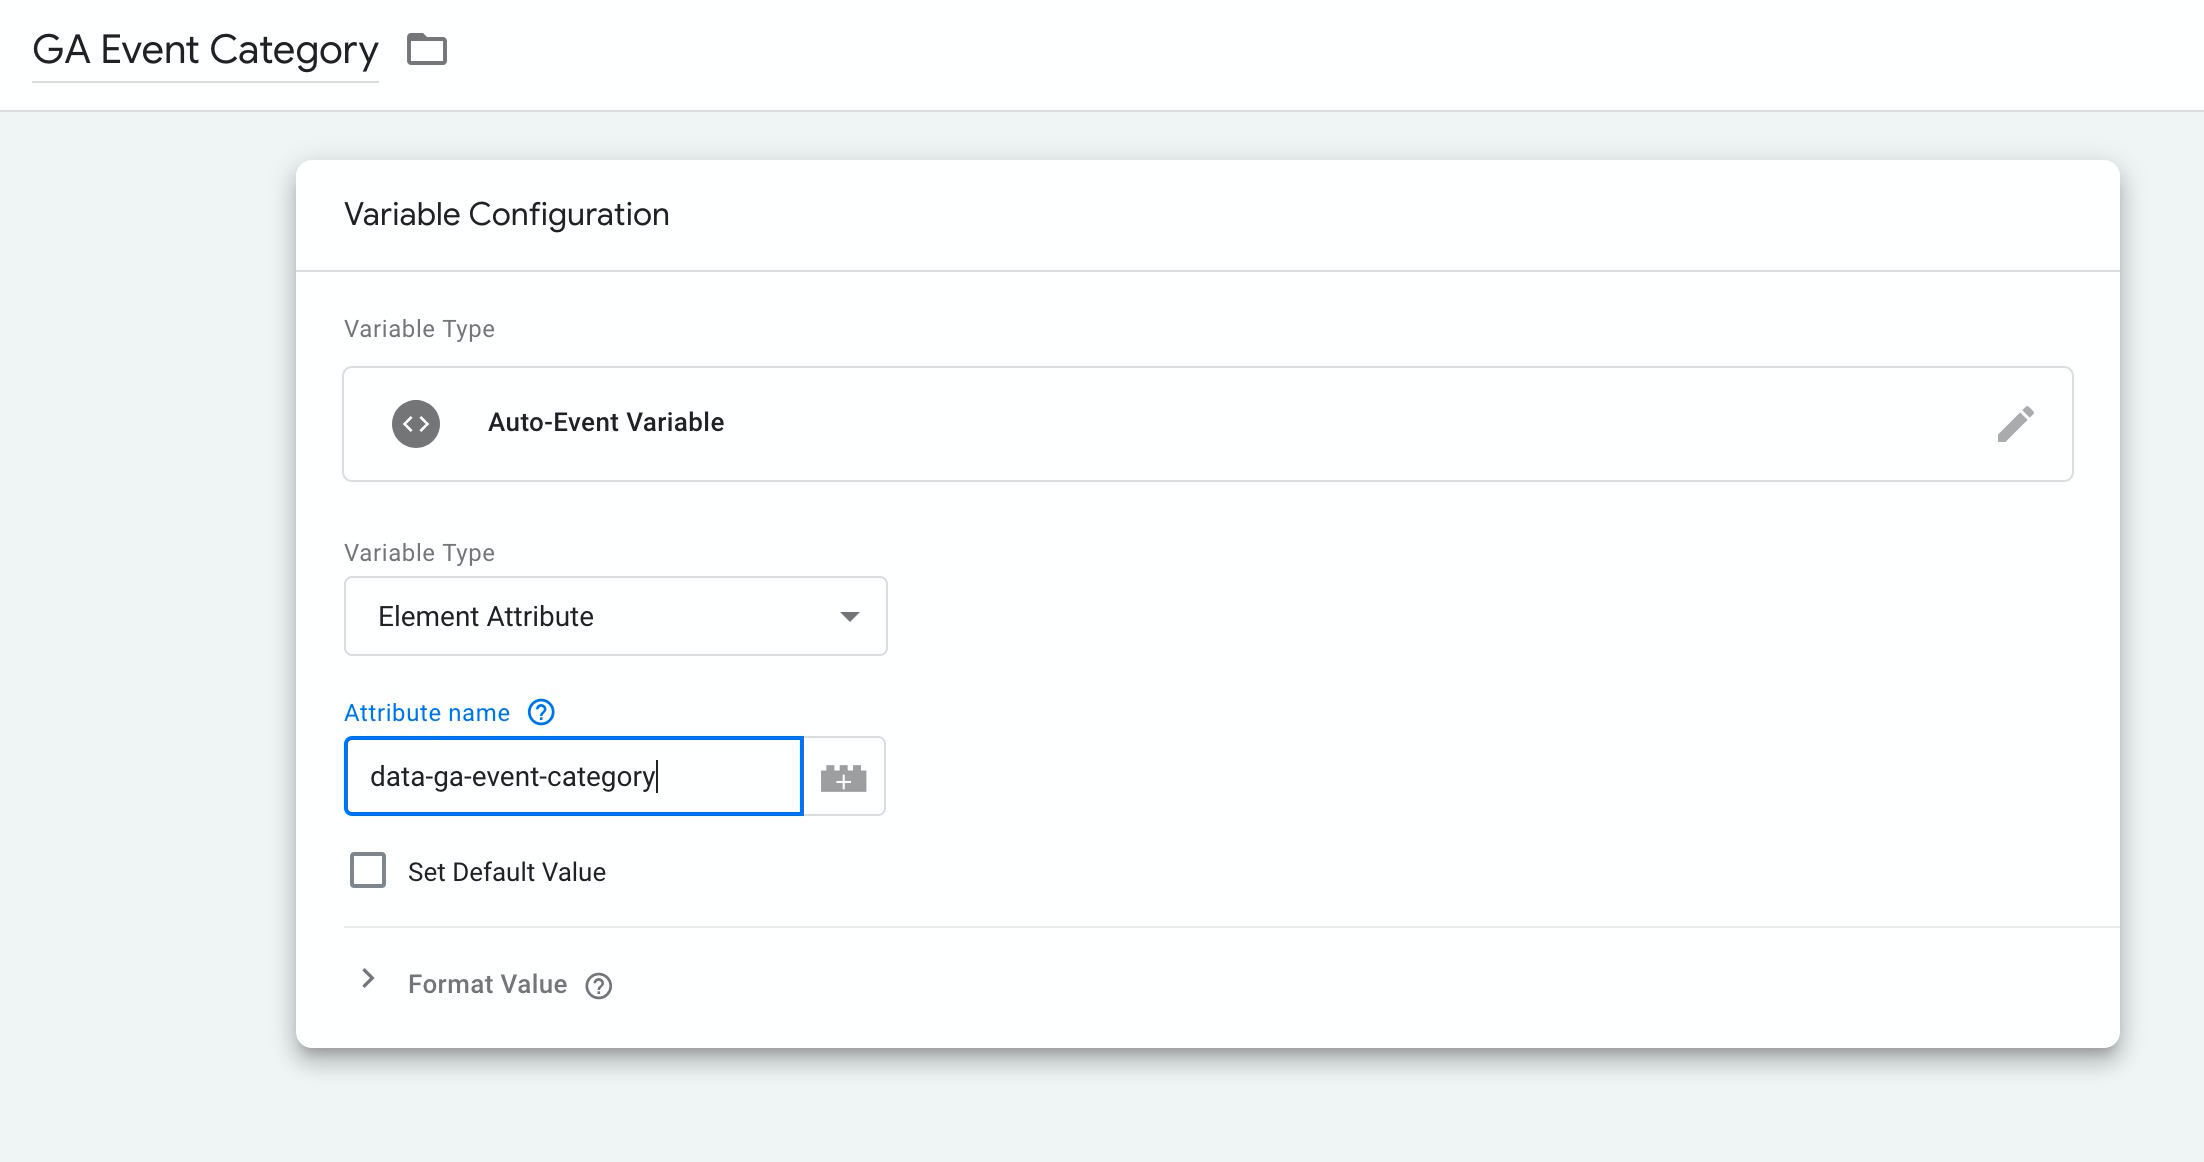This screenshot has height=1162, width=2204.
Task: Click the Variable Configuration heading
Action: tap(506, 214)
